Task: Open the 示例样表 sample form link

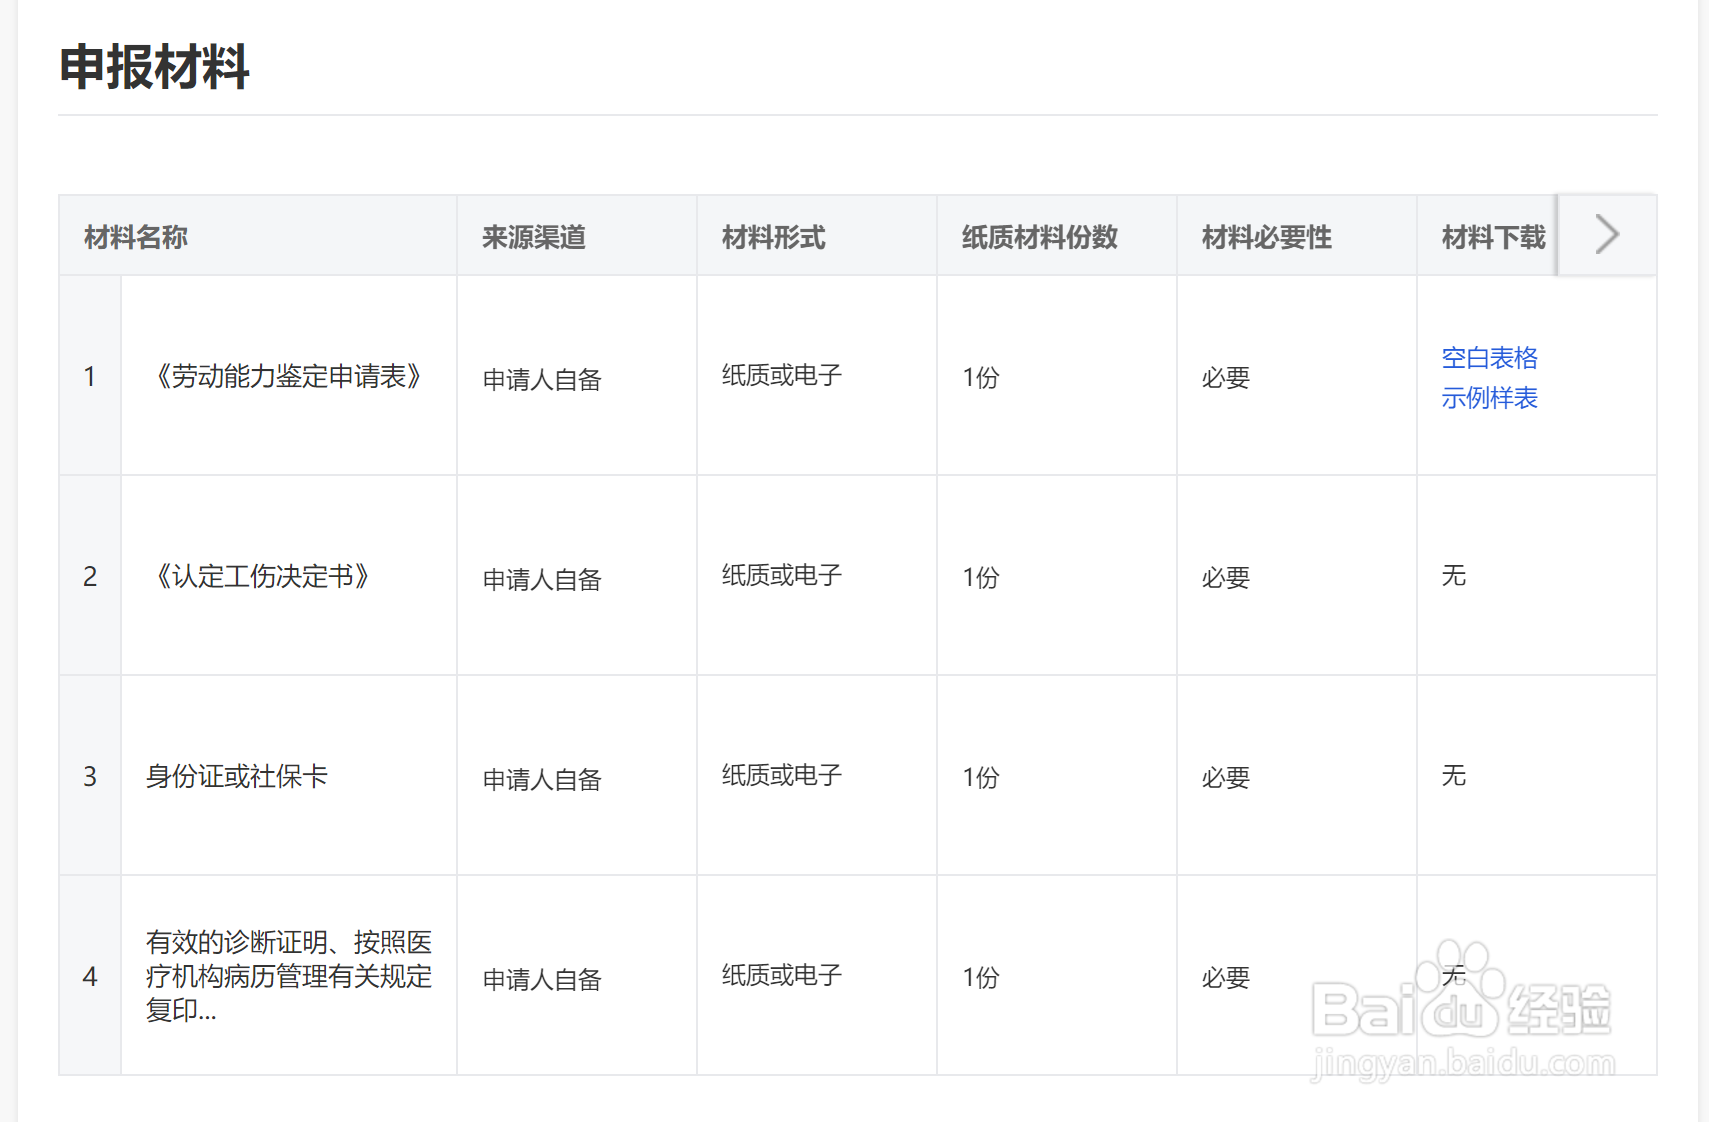Action: (x=1490, y=398)
